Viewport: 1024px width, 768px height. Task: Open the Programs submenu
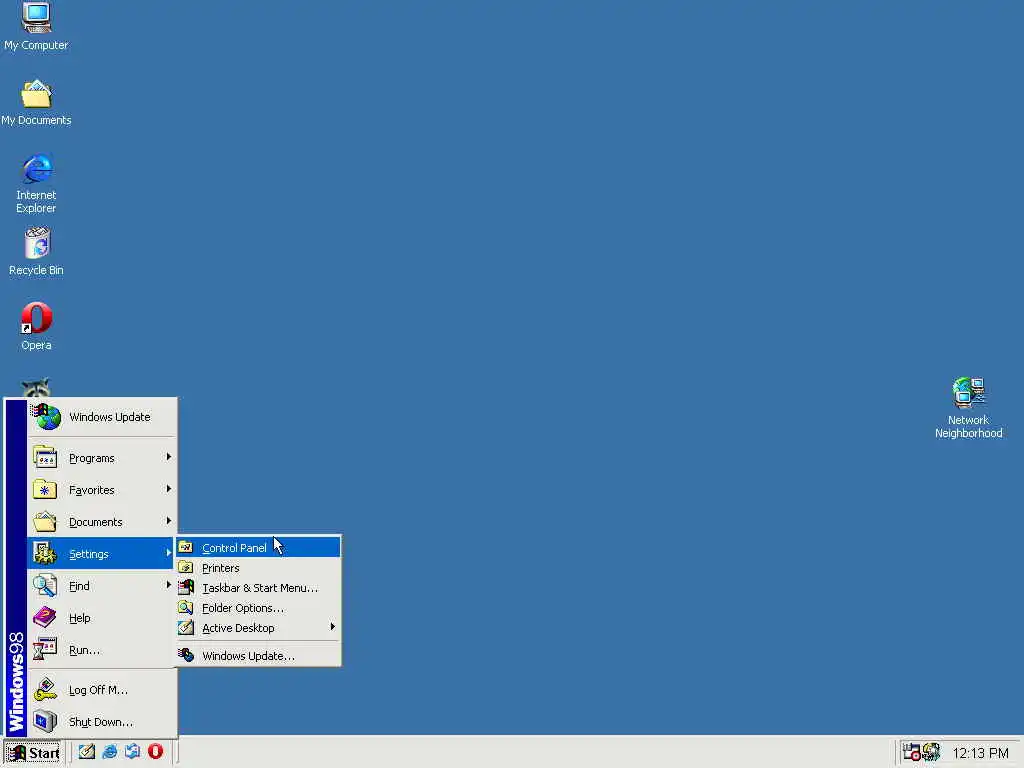point(102,458)
